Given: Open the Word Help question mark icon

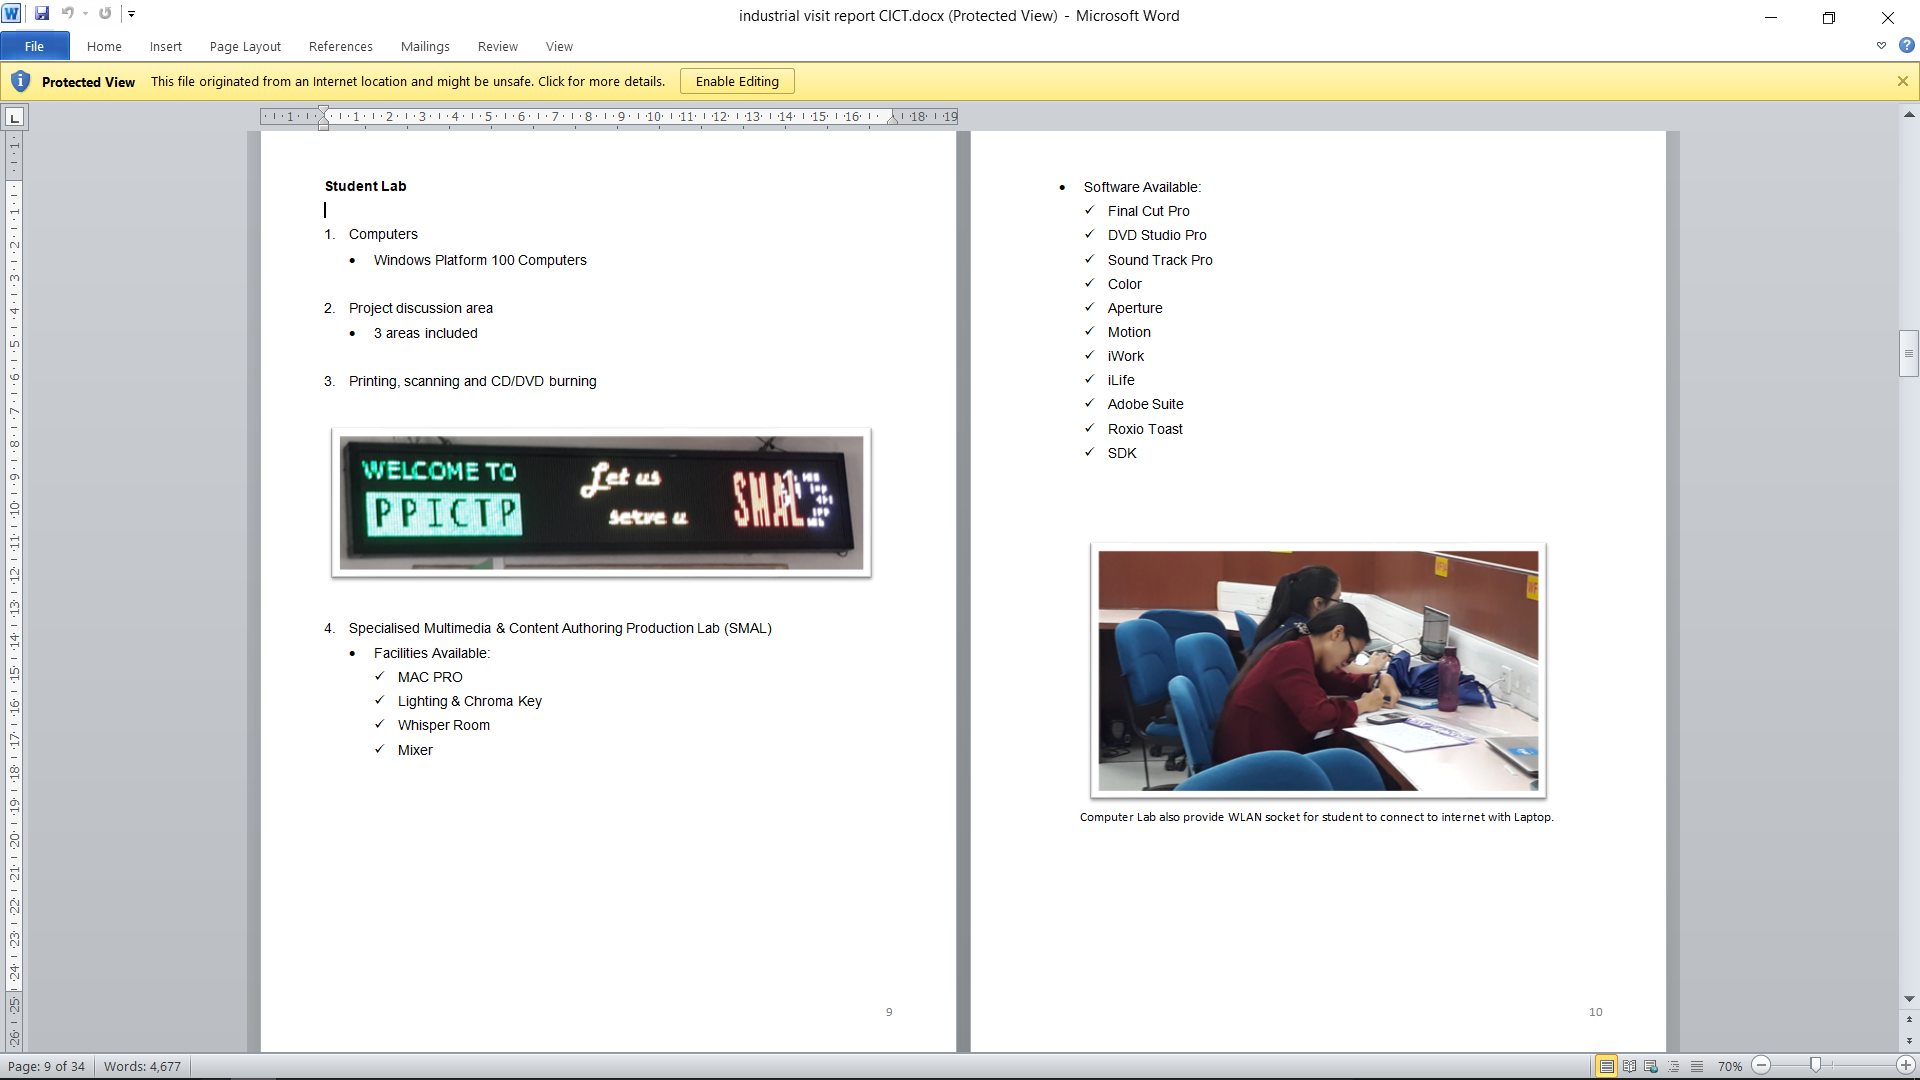Looking at the screenshot, I should [x=1906, y=46].
